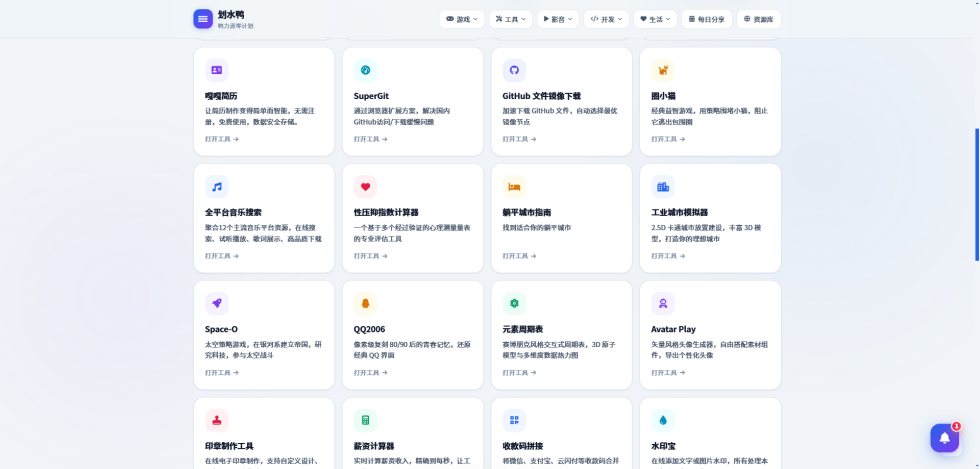This screenshot has height=469, width=980.
Task: Open the 资源库 nav item
Action: (759, 19)
